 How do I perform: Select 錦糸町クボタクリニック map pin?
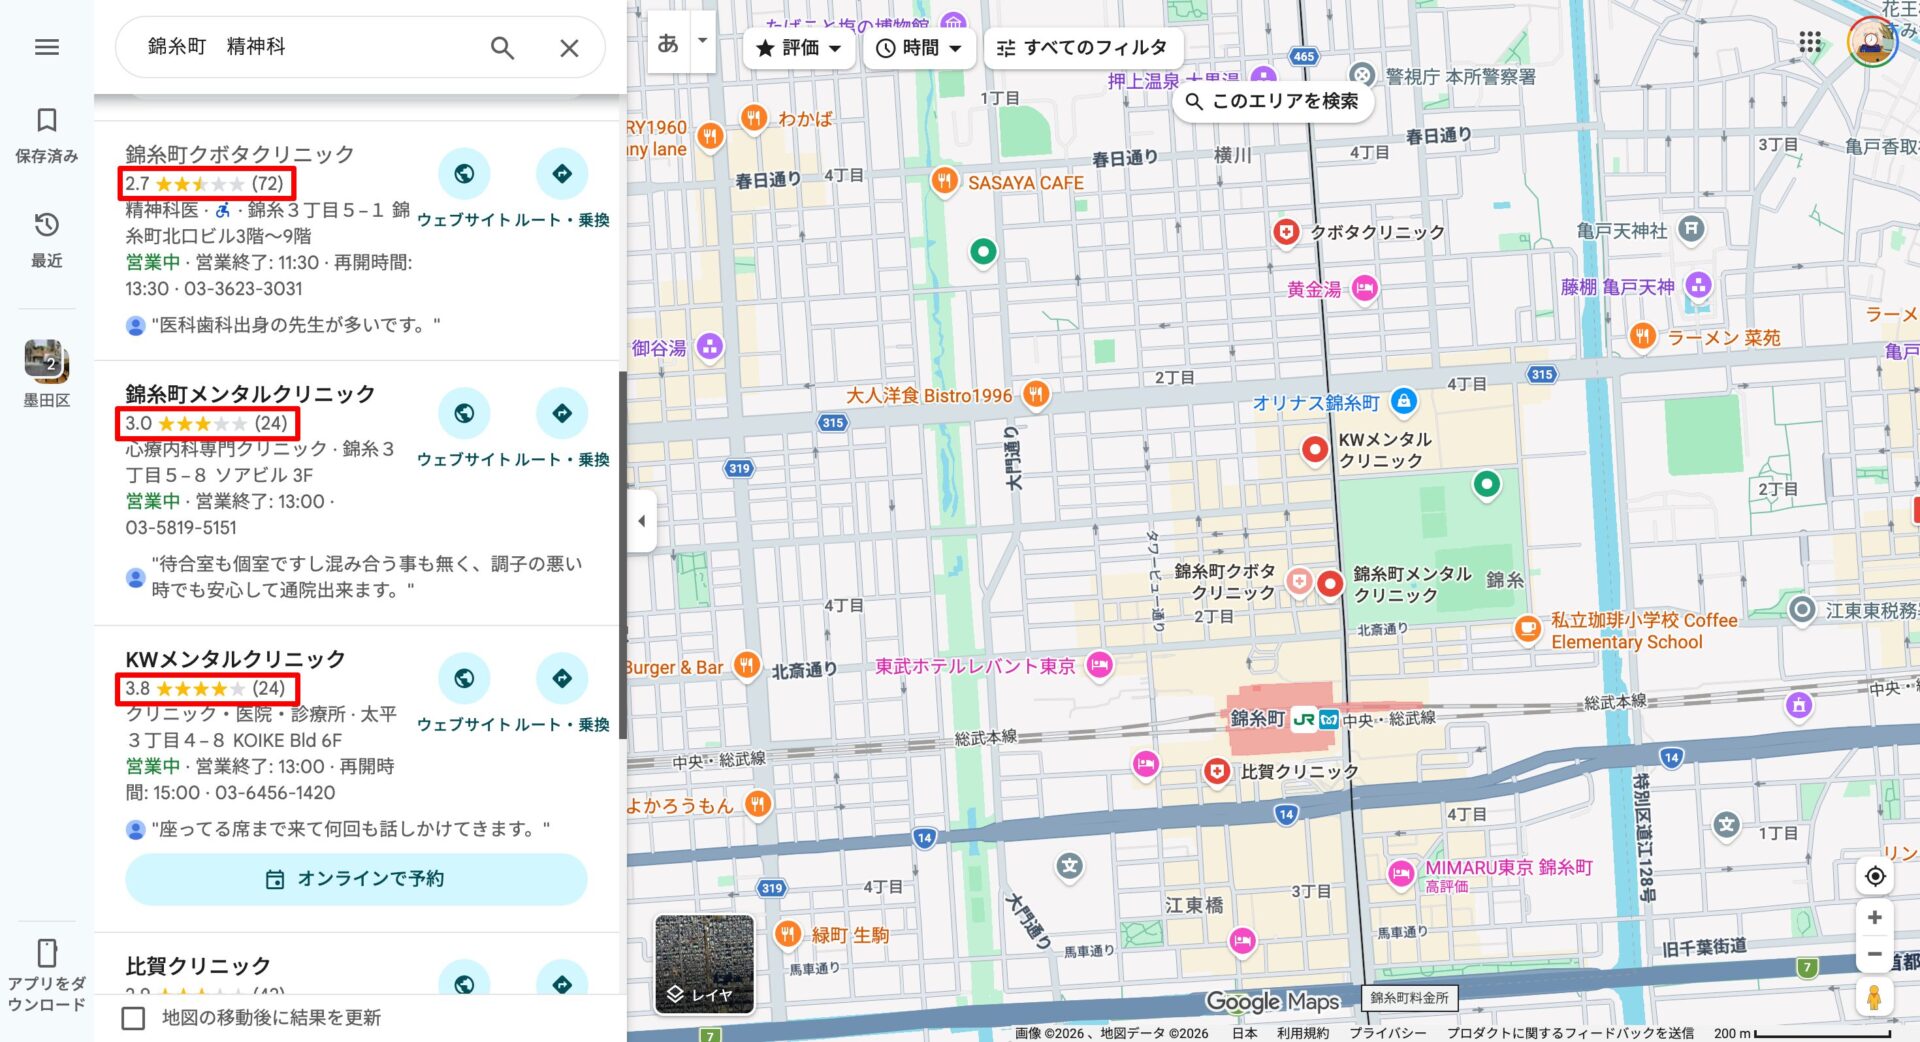pyautogui.click(x=1298, y=582)
